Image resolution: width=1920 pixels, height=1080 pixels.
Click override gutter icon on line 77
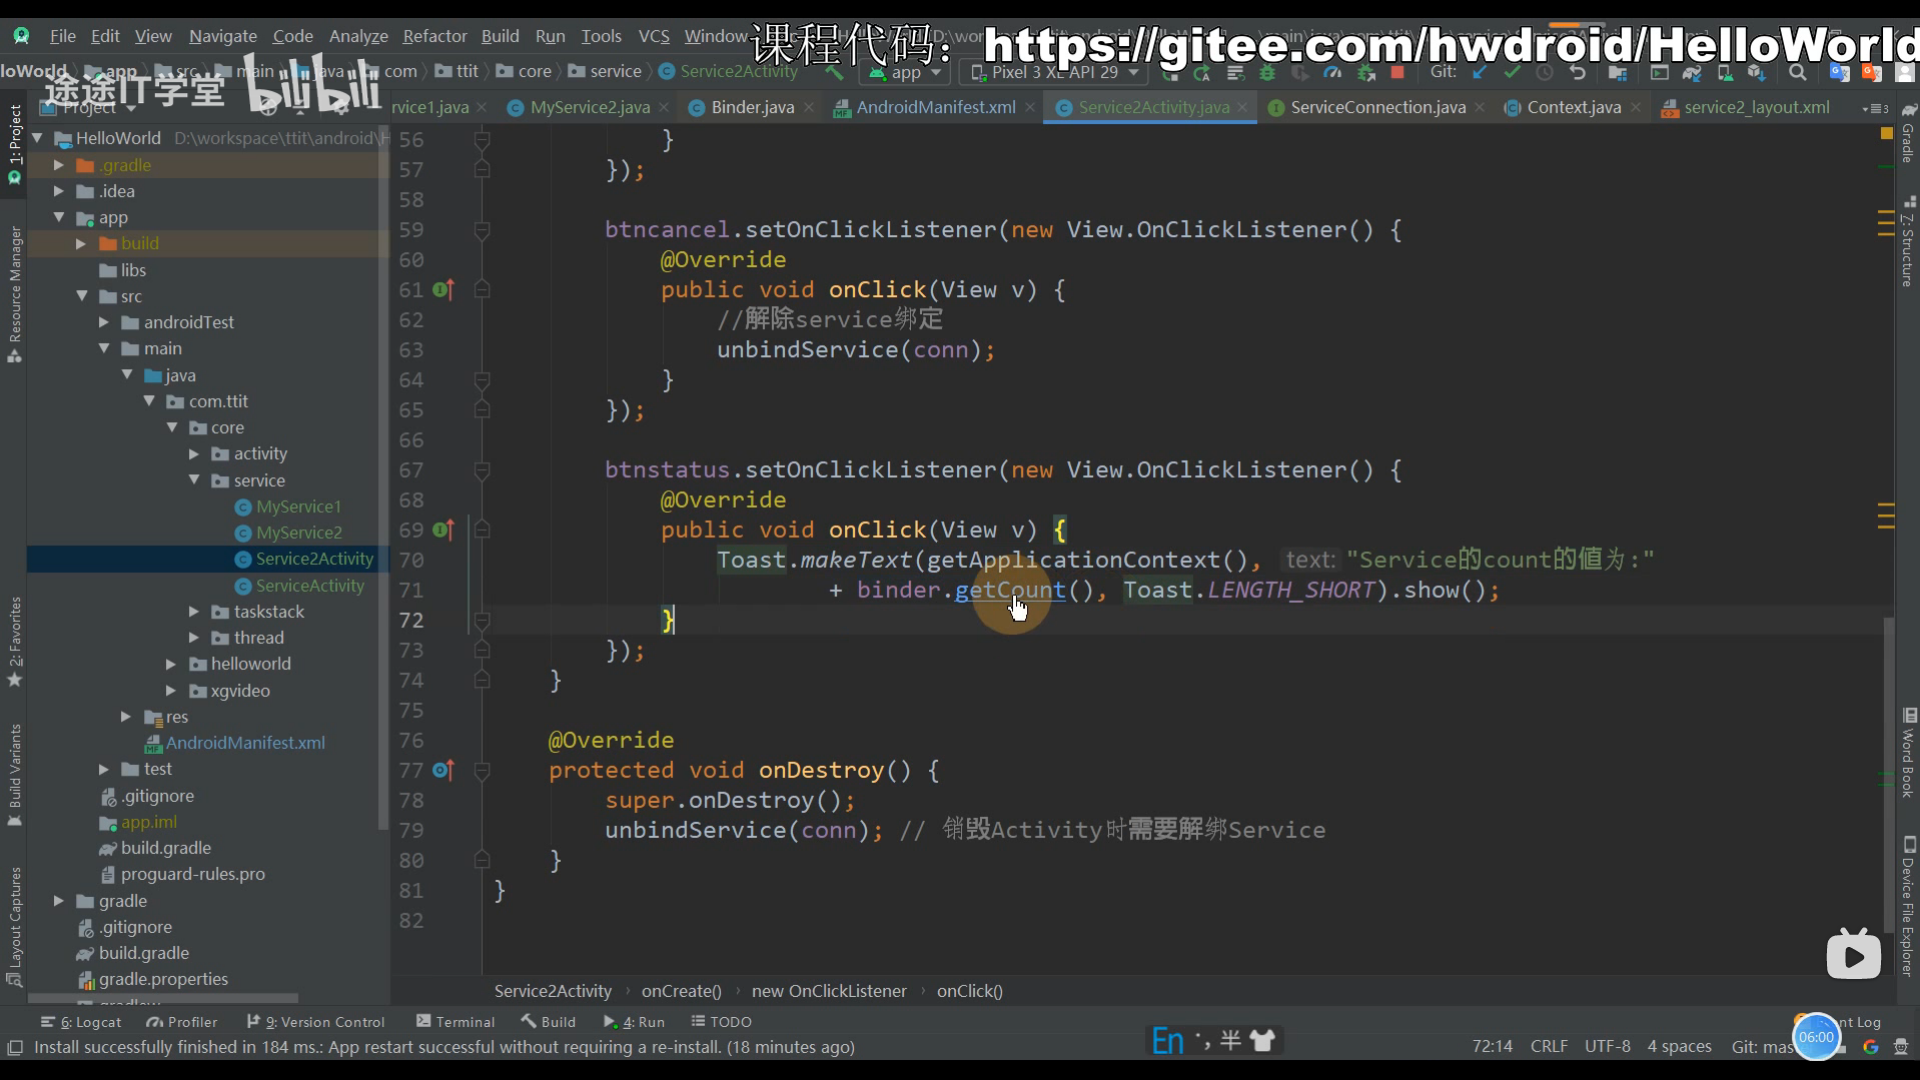point(443,770)
